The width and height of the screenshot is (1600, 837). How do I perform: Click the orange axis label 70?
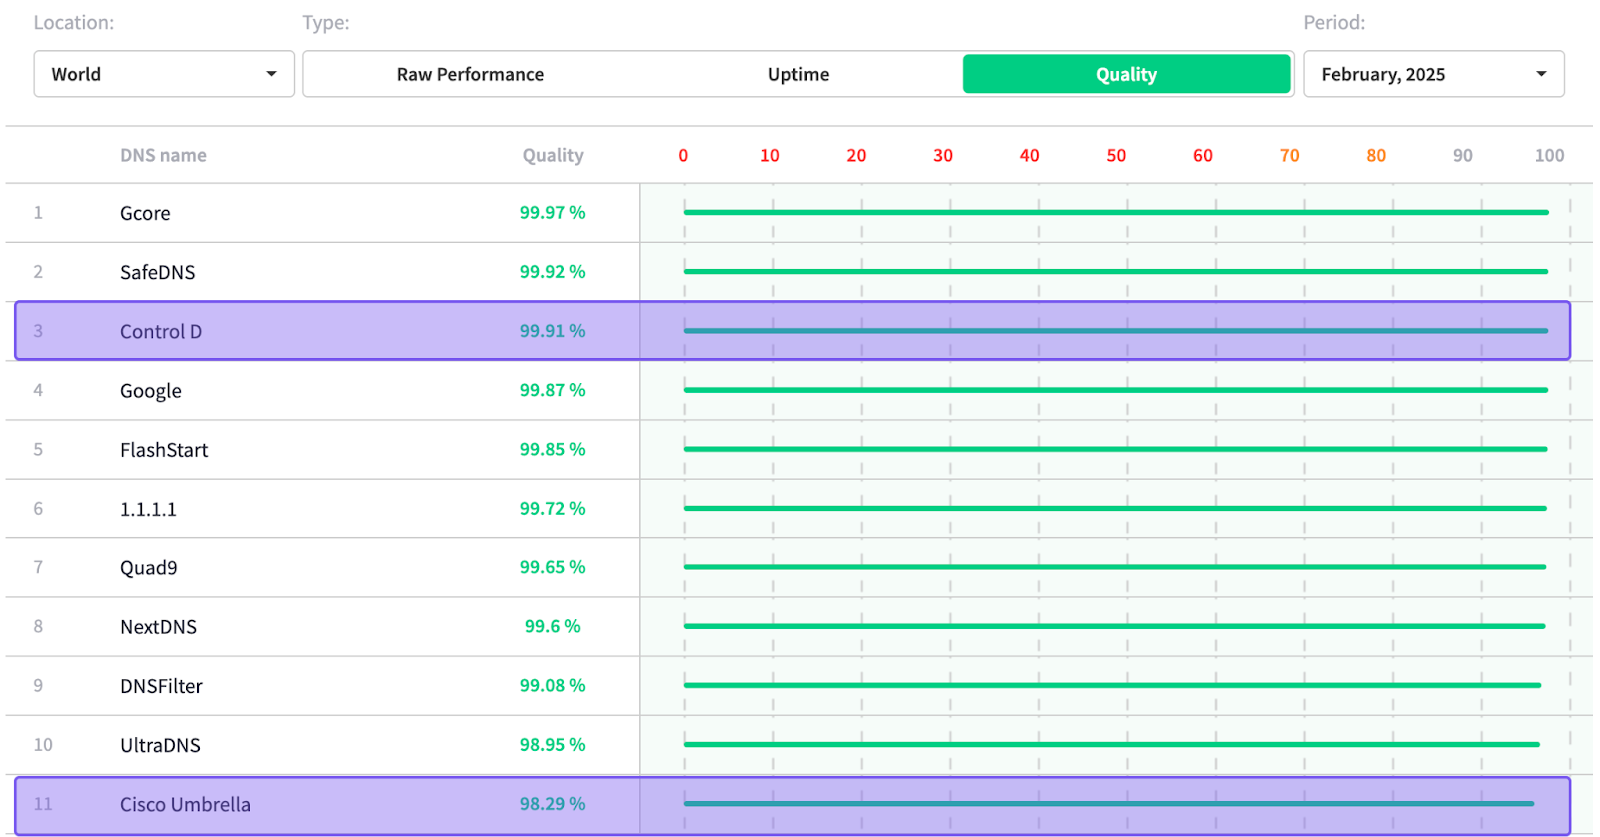1289,155
